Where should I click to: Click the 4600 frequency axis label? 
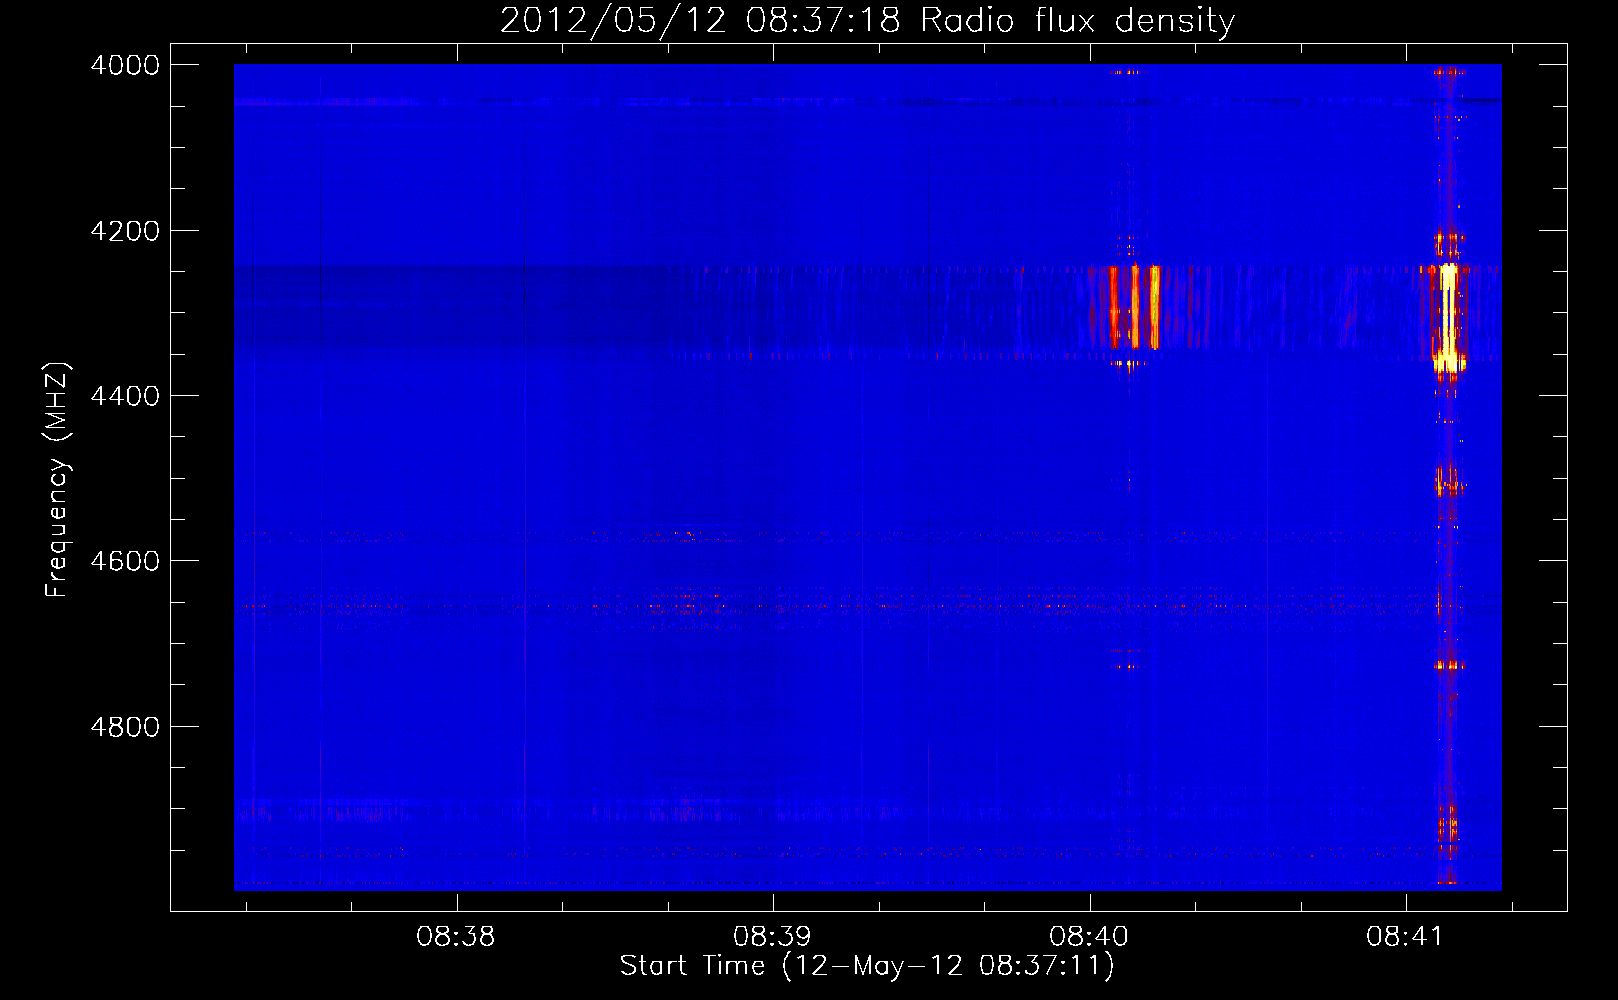click(x=125, y=561)
